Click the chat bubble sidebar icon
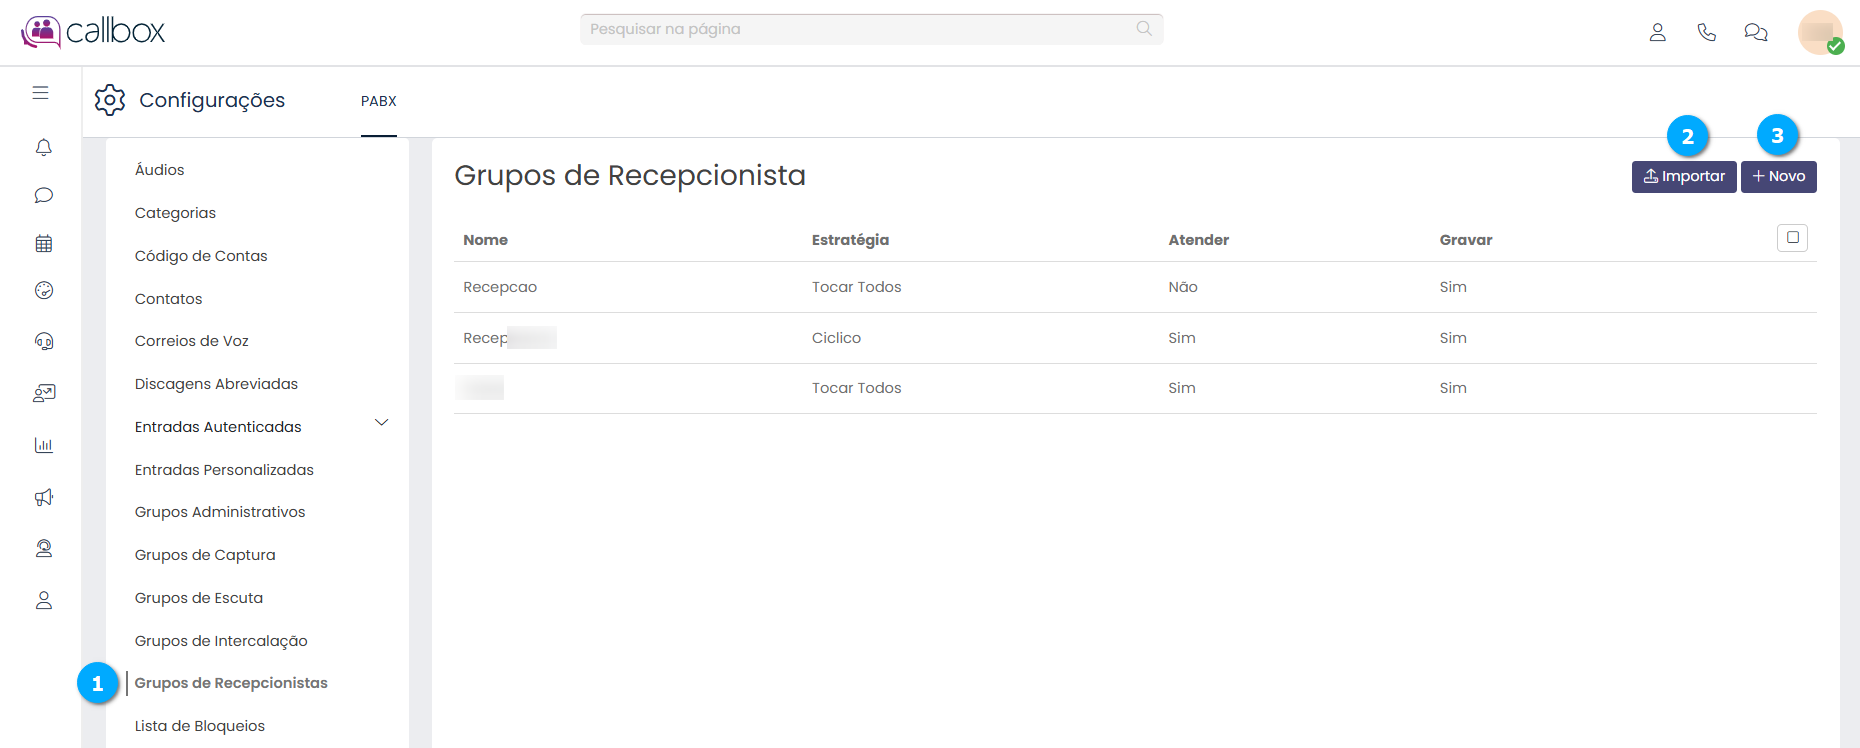Screen dimensions: 1860x748 (x=43, y=195)
